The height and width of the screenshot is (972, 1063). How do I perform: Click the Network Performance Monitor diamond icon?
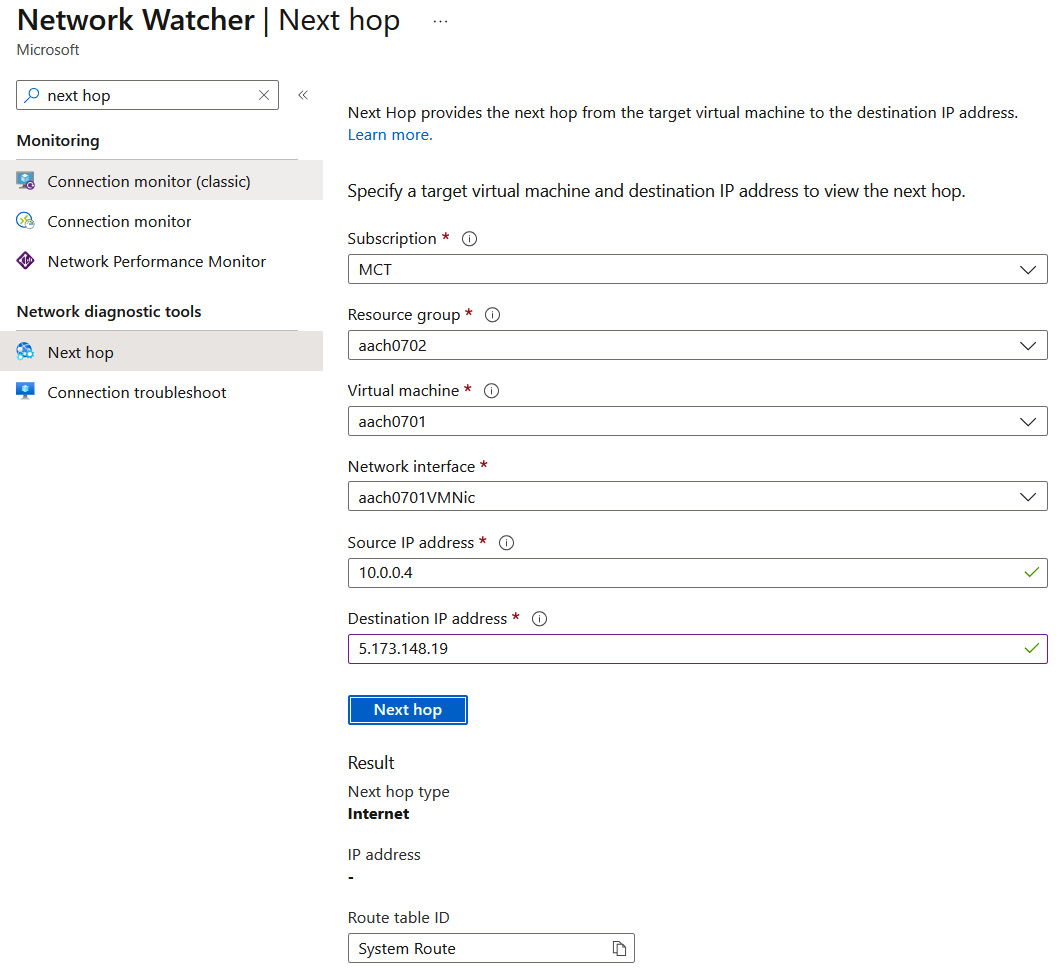(x=26, y=261)
